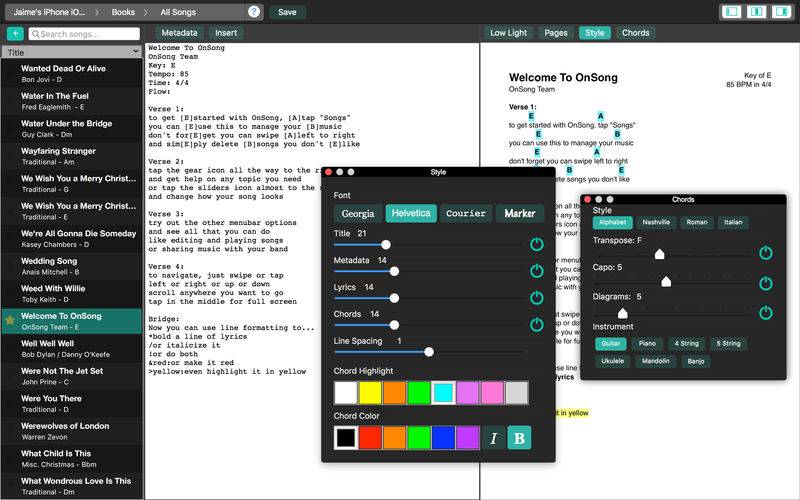Pick black chord color swatch
Screen dimensions: 800x500
click(345, 438)
